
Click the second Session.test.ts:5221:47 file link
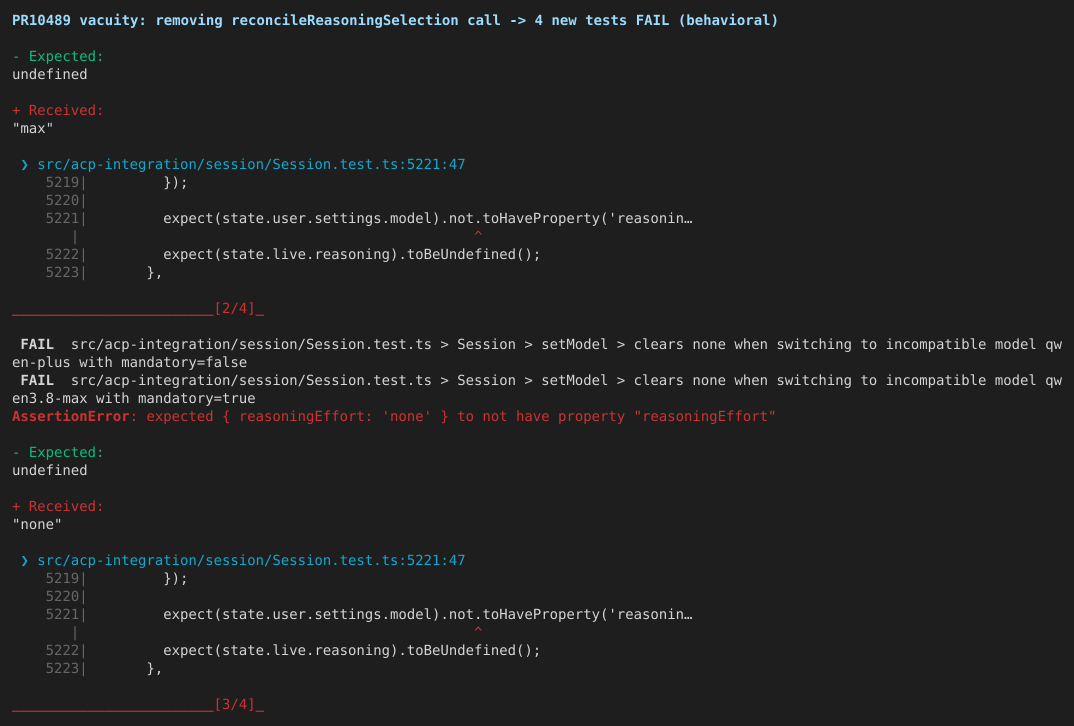tap(251, 560)
